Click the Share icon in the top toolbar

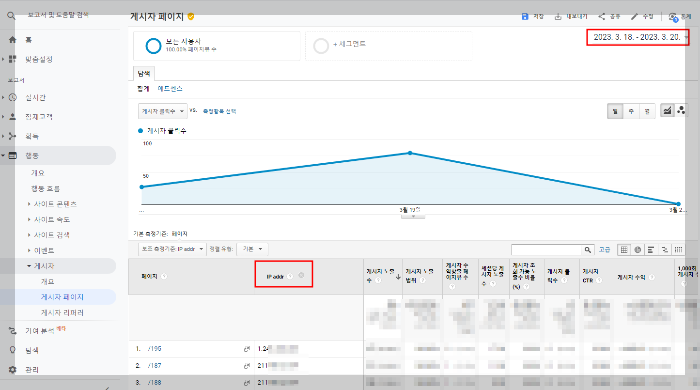tap(602, 17)
